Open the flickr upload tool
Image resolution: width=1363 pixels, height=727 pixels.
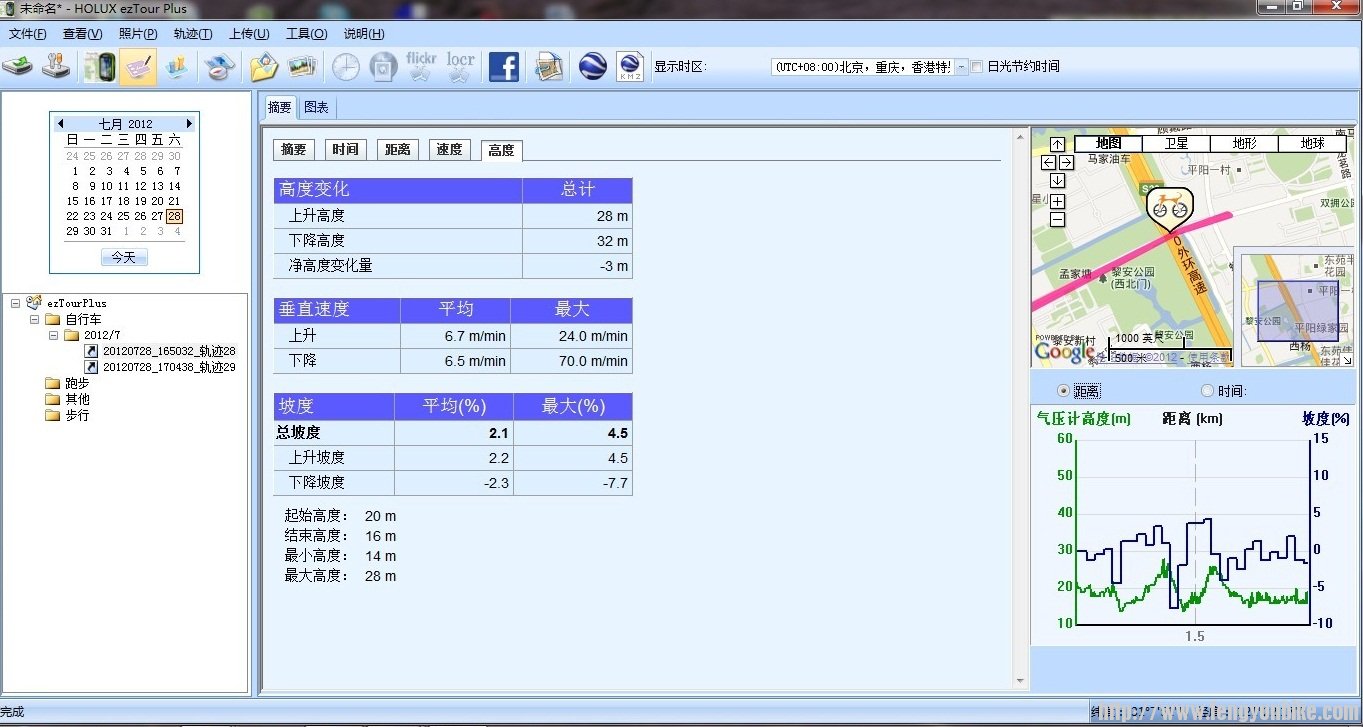pos(420,66)
